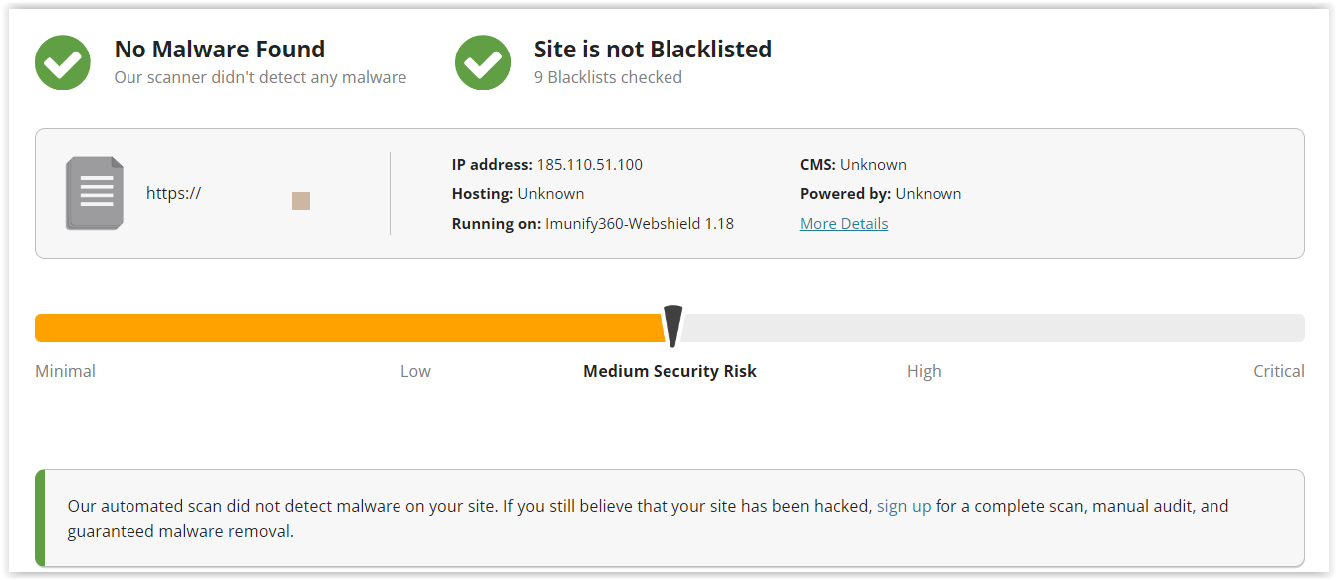
Task: Click the small tan square beside the URL
Action: click(301, 201)
